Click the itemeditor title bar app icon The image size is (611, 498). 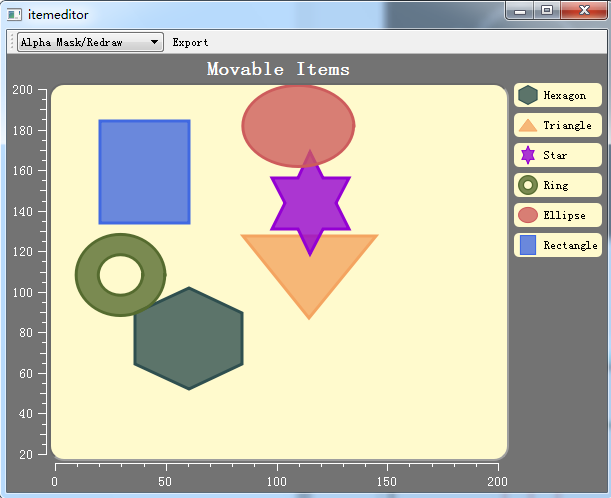coord(14,13)
